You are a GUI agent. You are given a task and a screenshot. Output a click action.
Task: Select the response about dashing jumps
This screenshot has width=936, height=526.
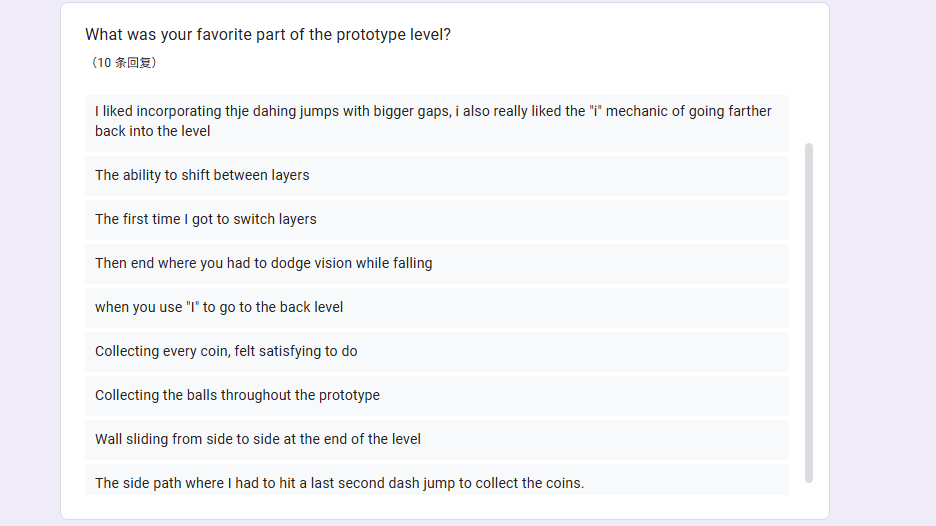pos(433,121)
